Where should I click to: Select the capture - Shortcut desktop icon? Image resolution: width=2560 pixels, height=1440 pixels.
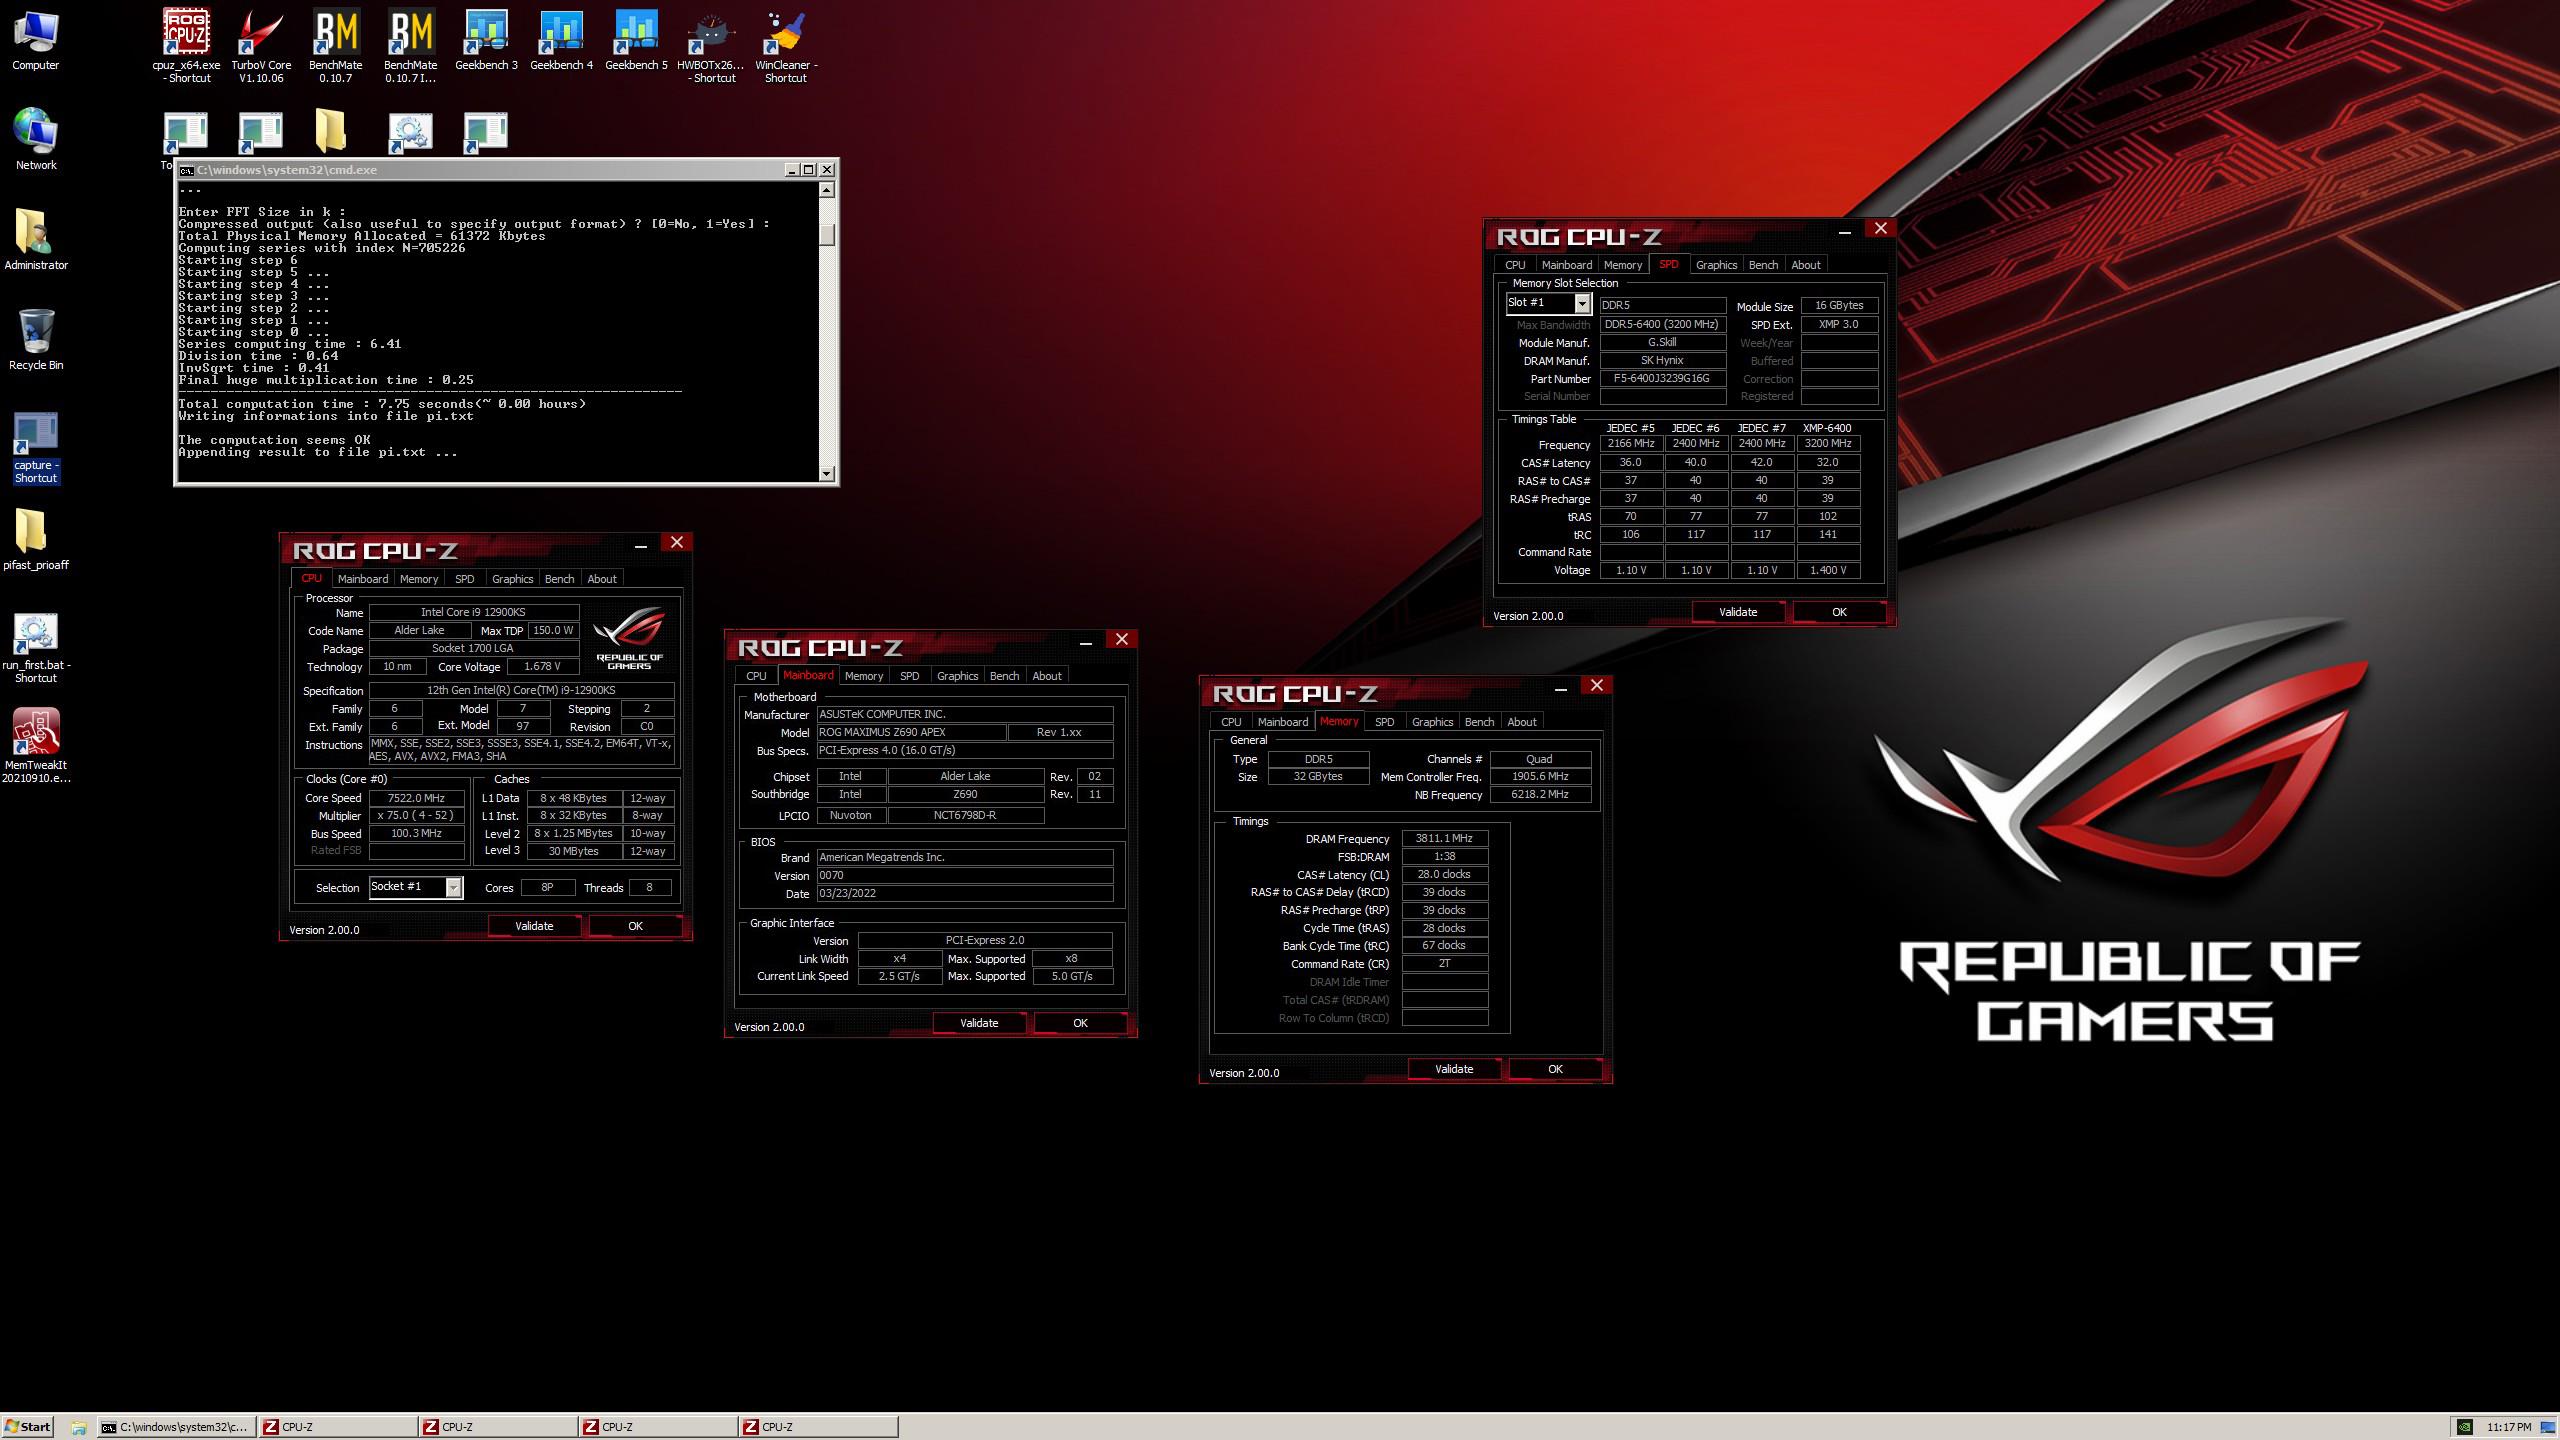click(35, 447)
